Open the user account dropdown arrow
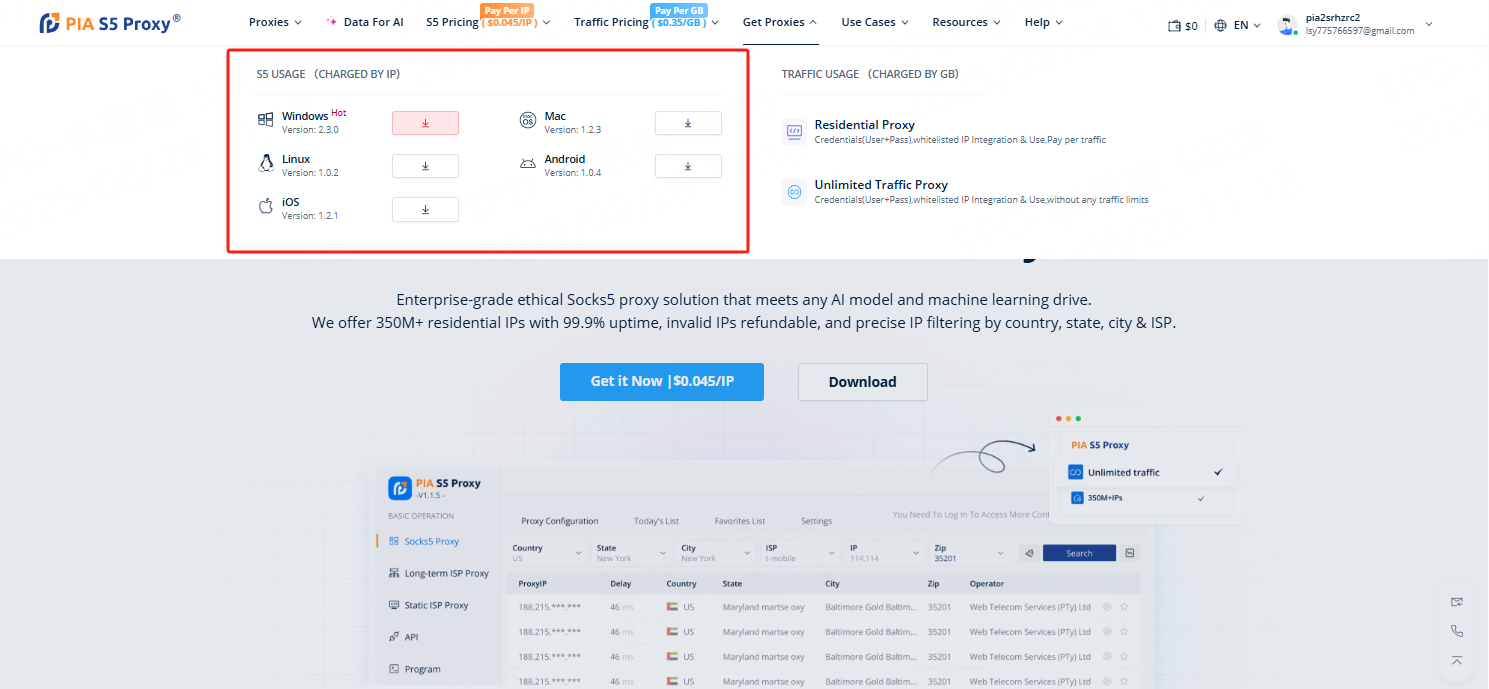 tap(1429, 24)
